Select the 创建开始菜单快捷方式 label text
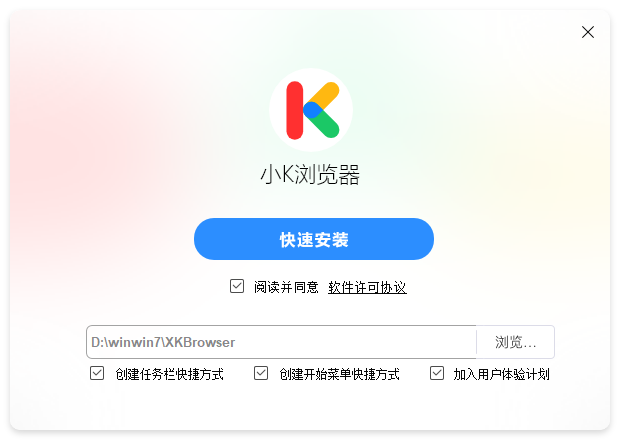This screenshot has height=440, width=620. (340, 374)
